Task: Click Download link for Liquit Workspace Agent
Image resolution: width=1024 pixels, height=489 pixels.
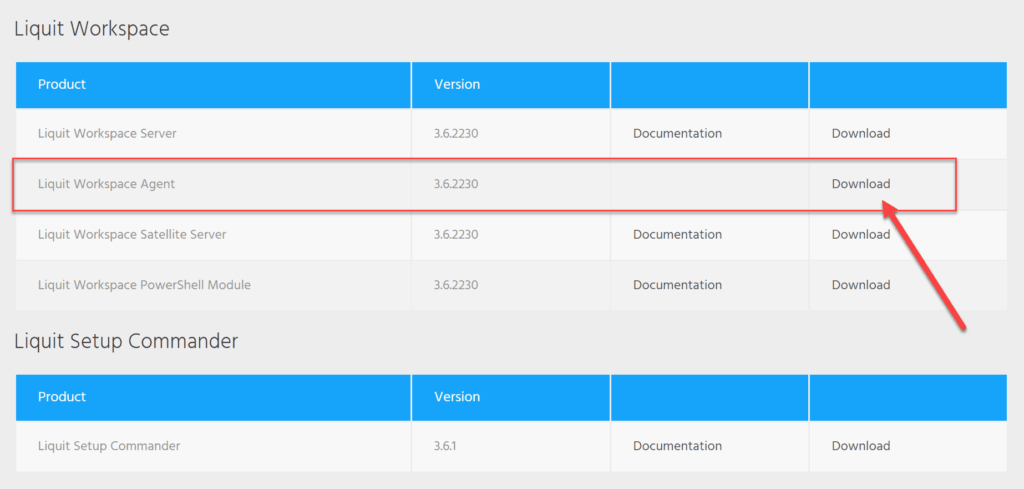Action: [860, 184]
